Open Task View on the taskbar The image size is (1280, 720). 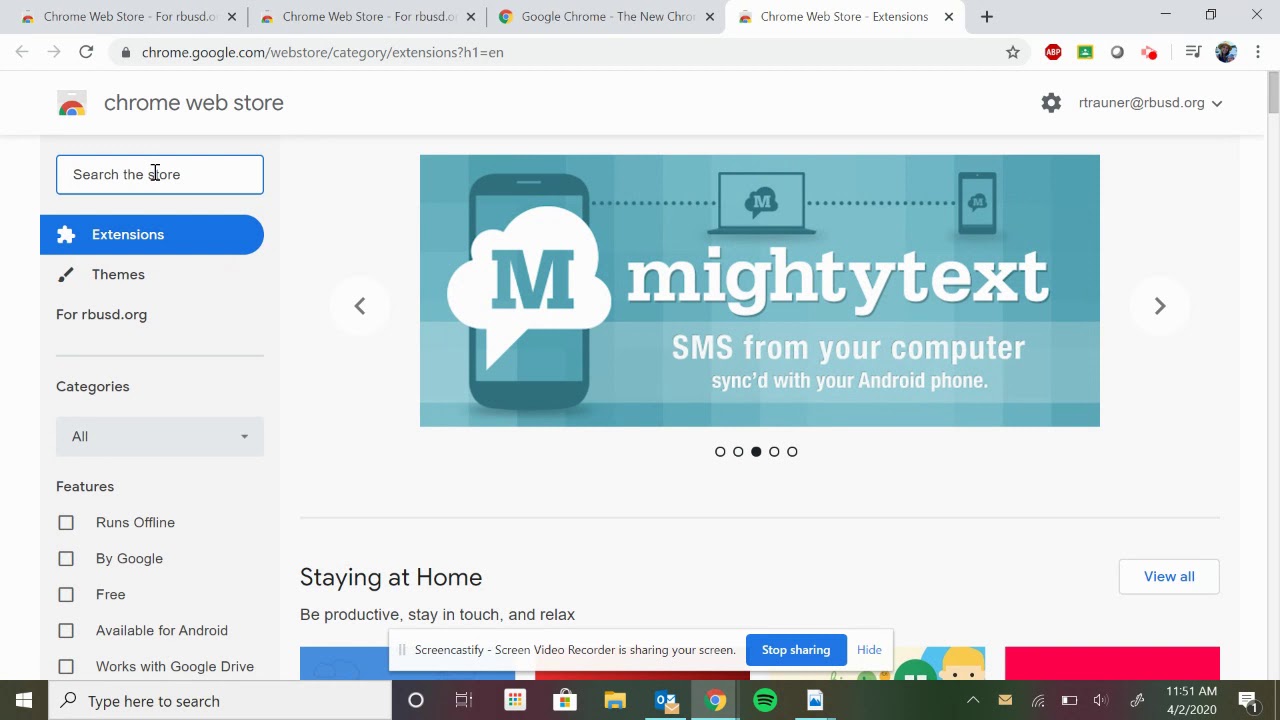[x=464, y=700]
